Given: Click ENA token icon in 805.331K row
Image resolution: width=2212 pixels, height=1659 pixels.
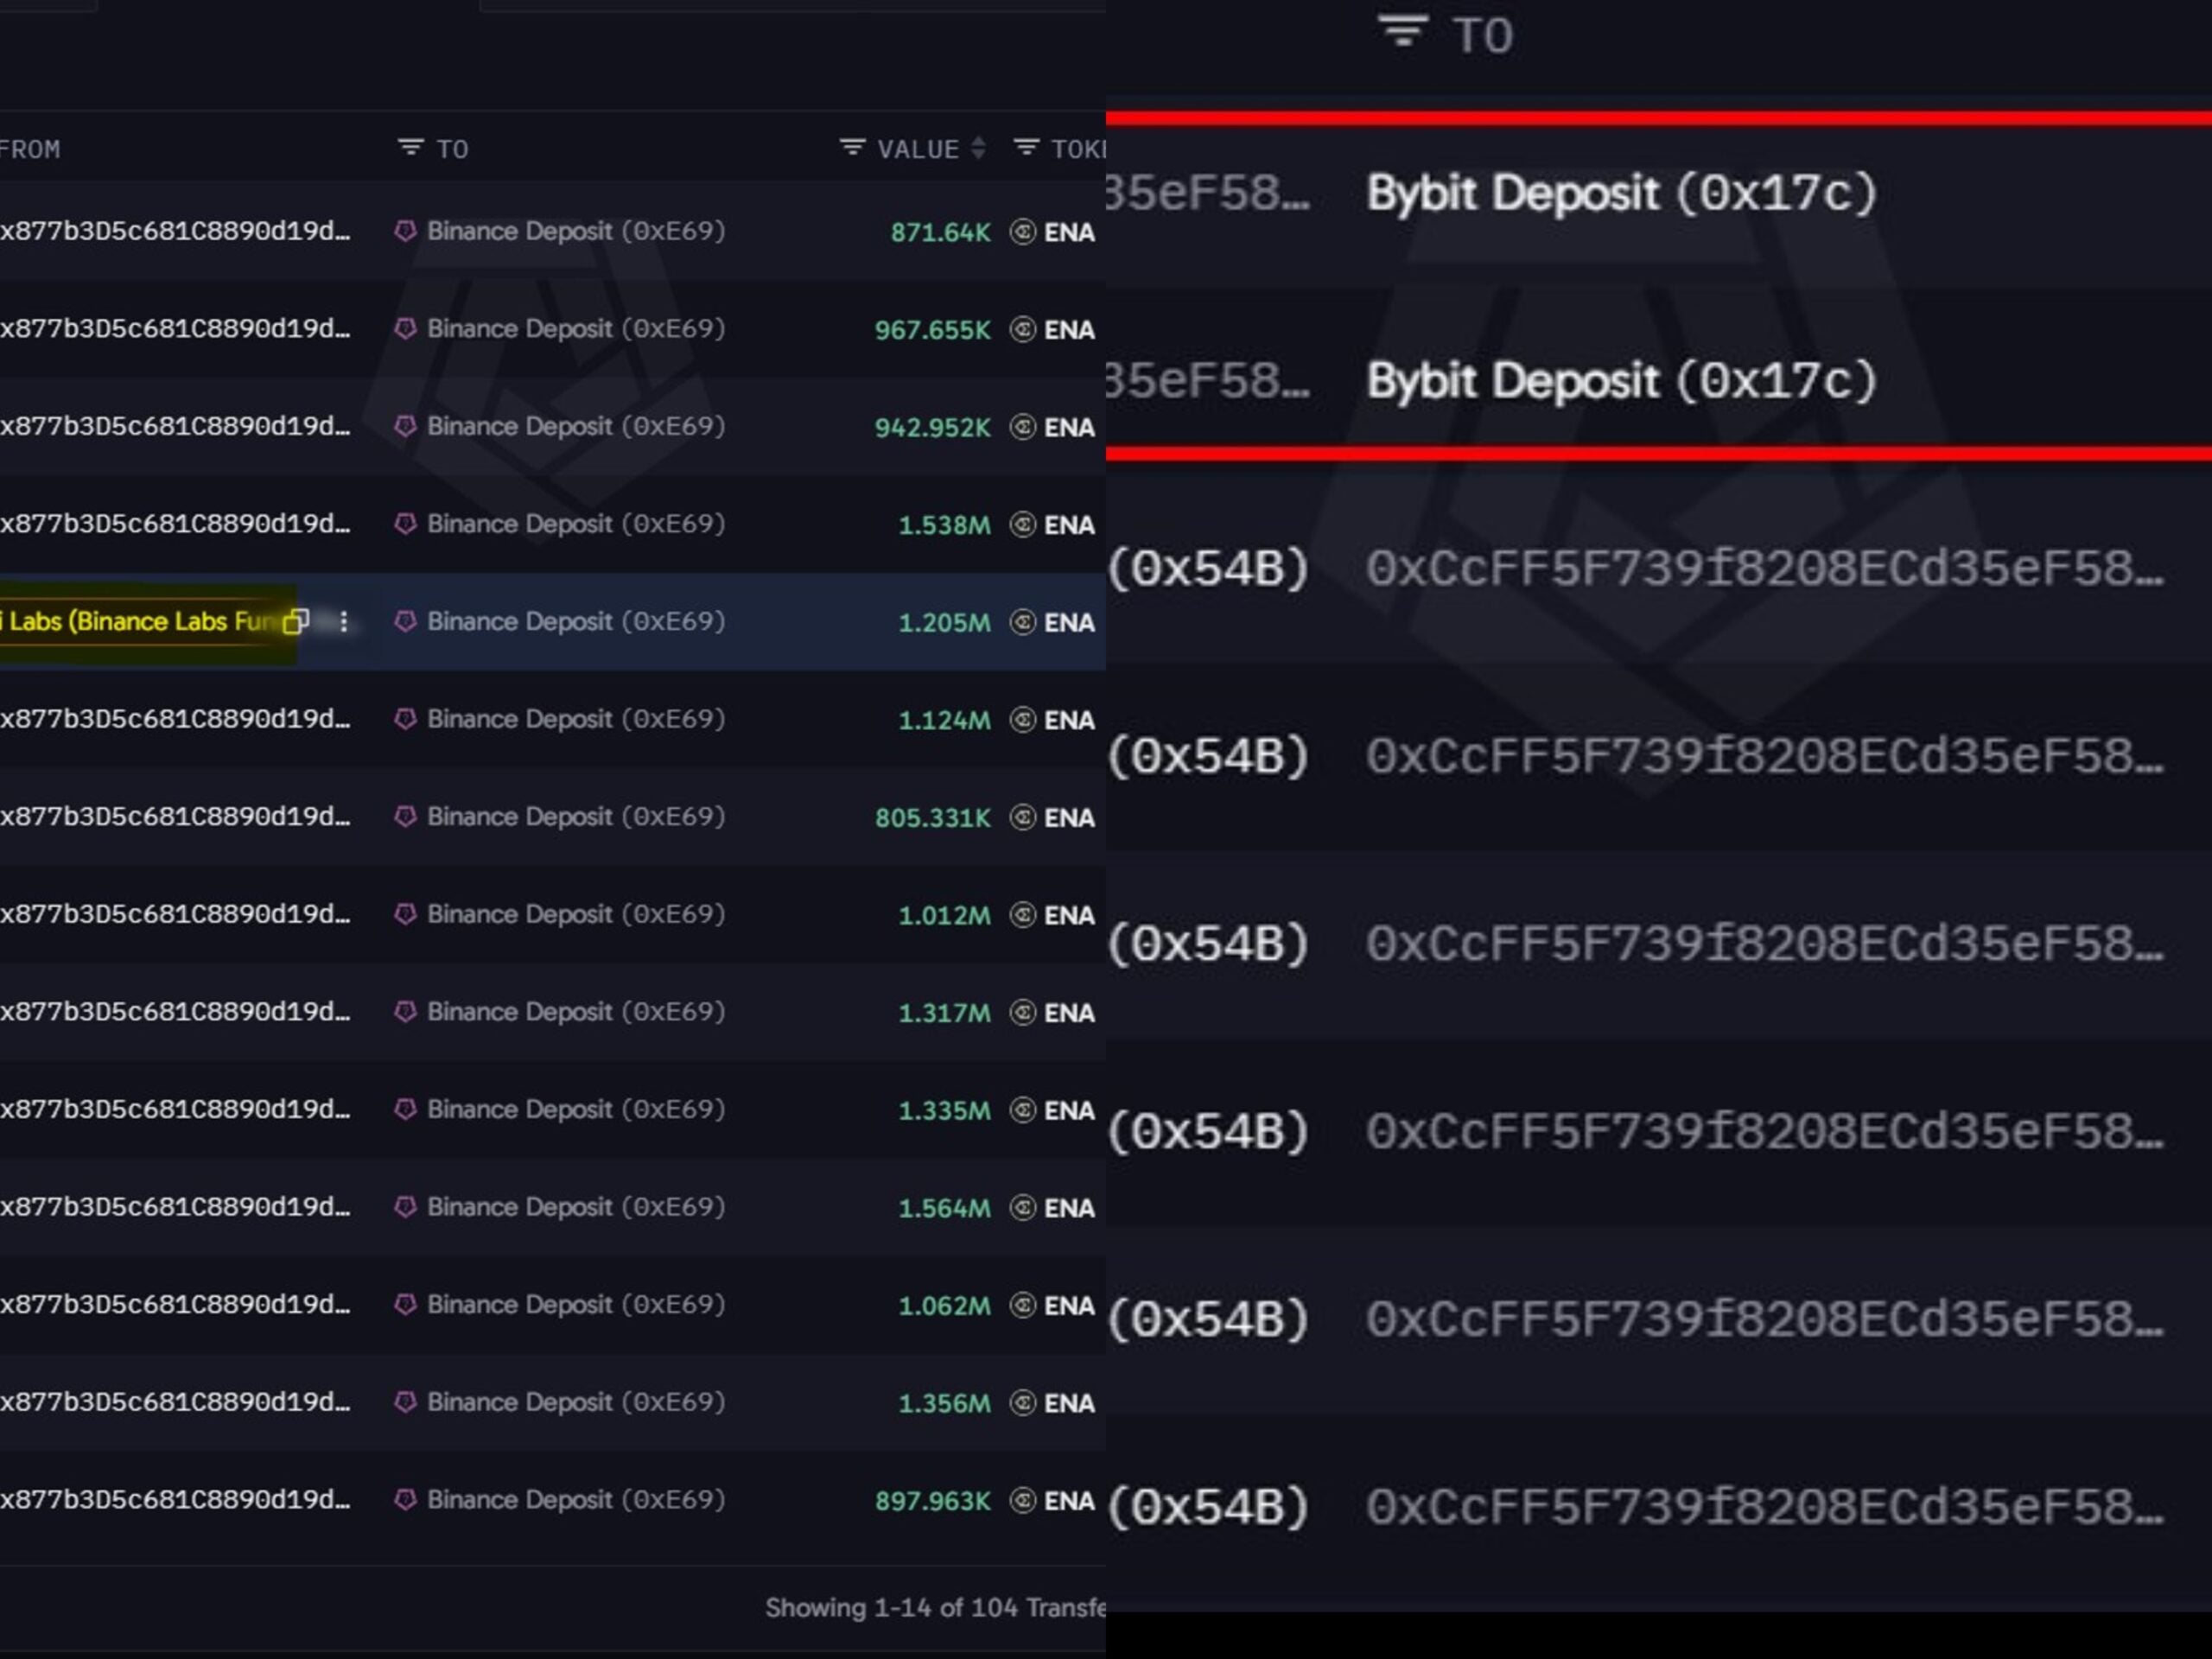Looking at the screenshot, I should (1022, 817).
